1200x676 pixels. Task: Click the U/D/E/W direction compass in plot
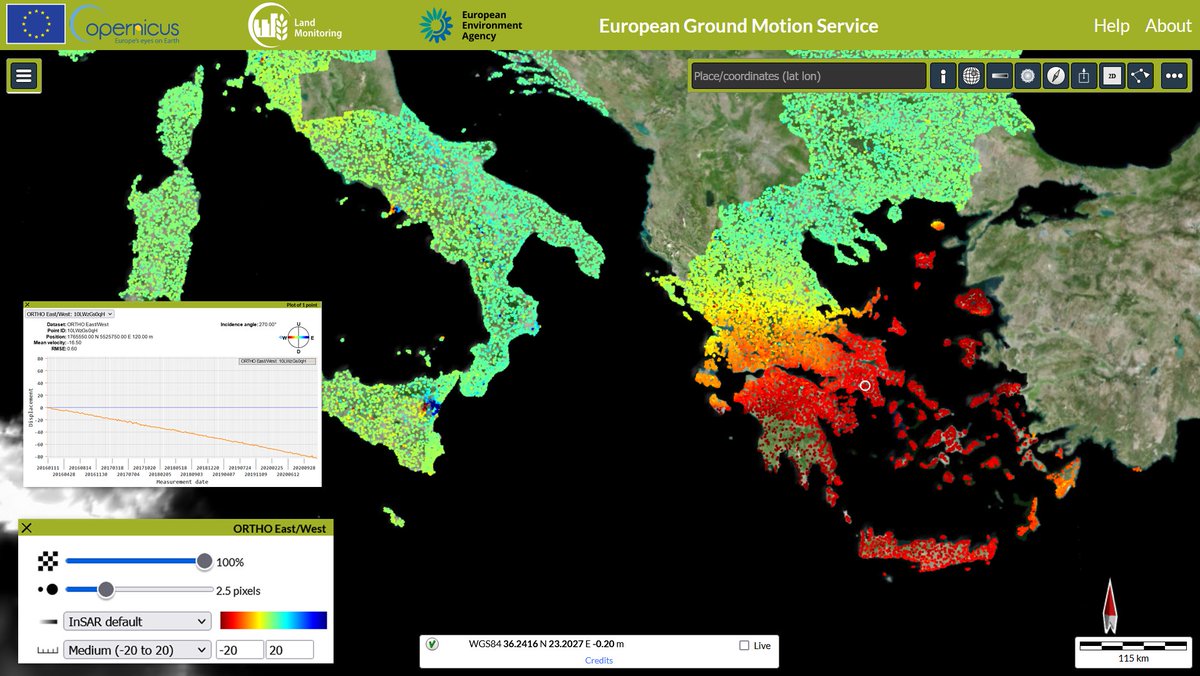(298, 338)
